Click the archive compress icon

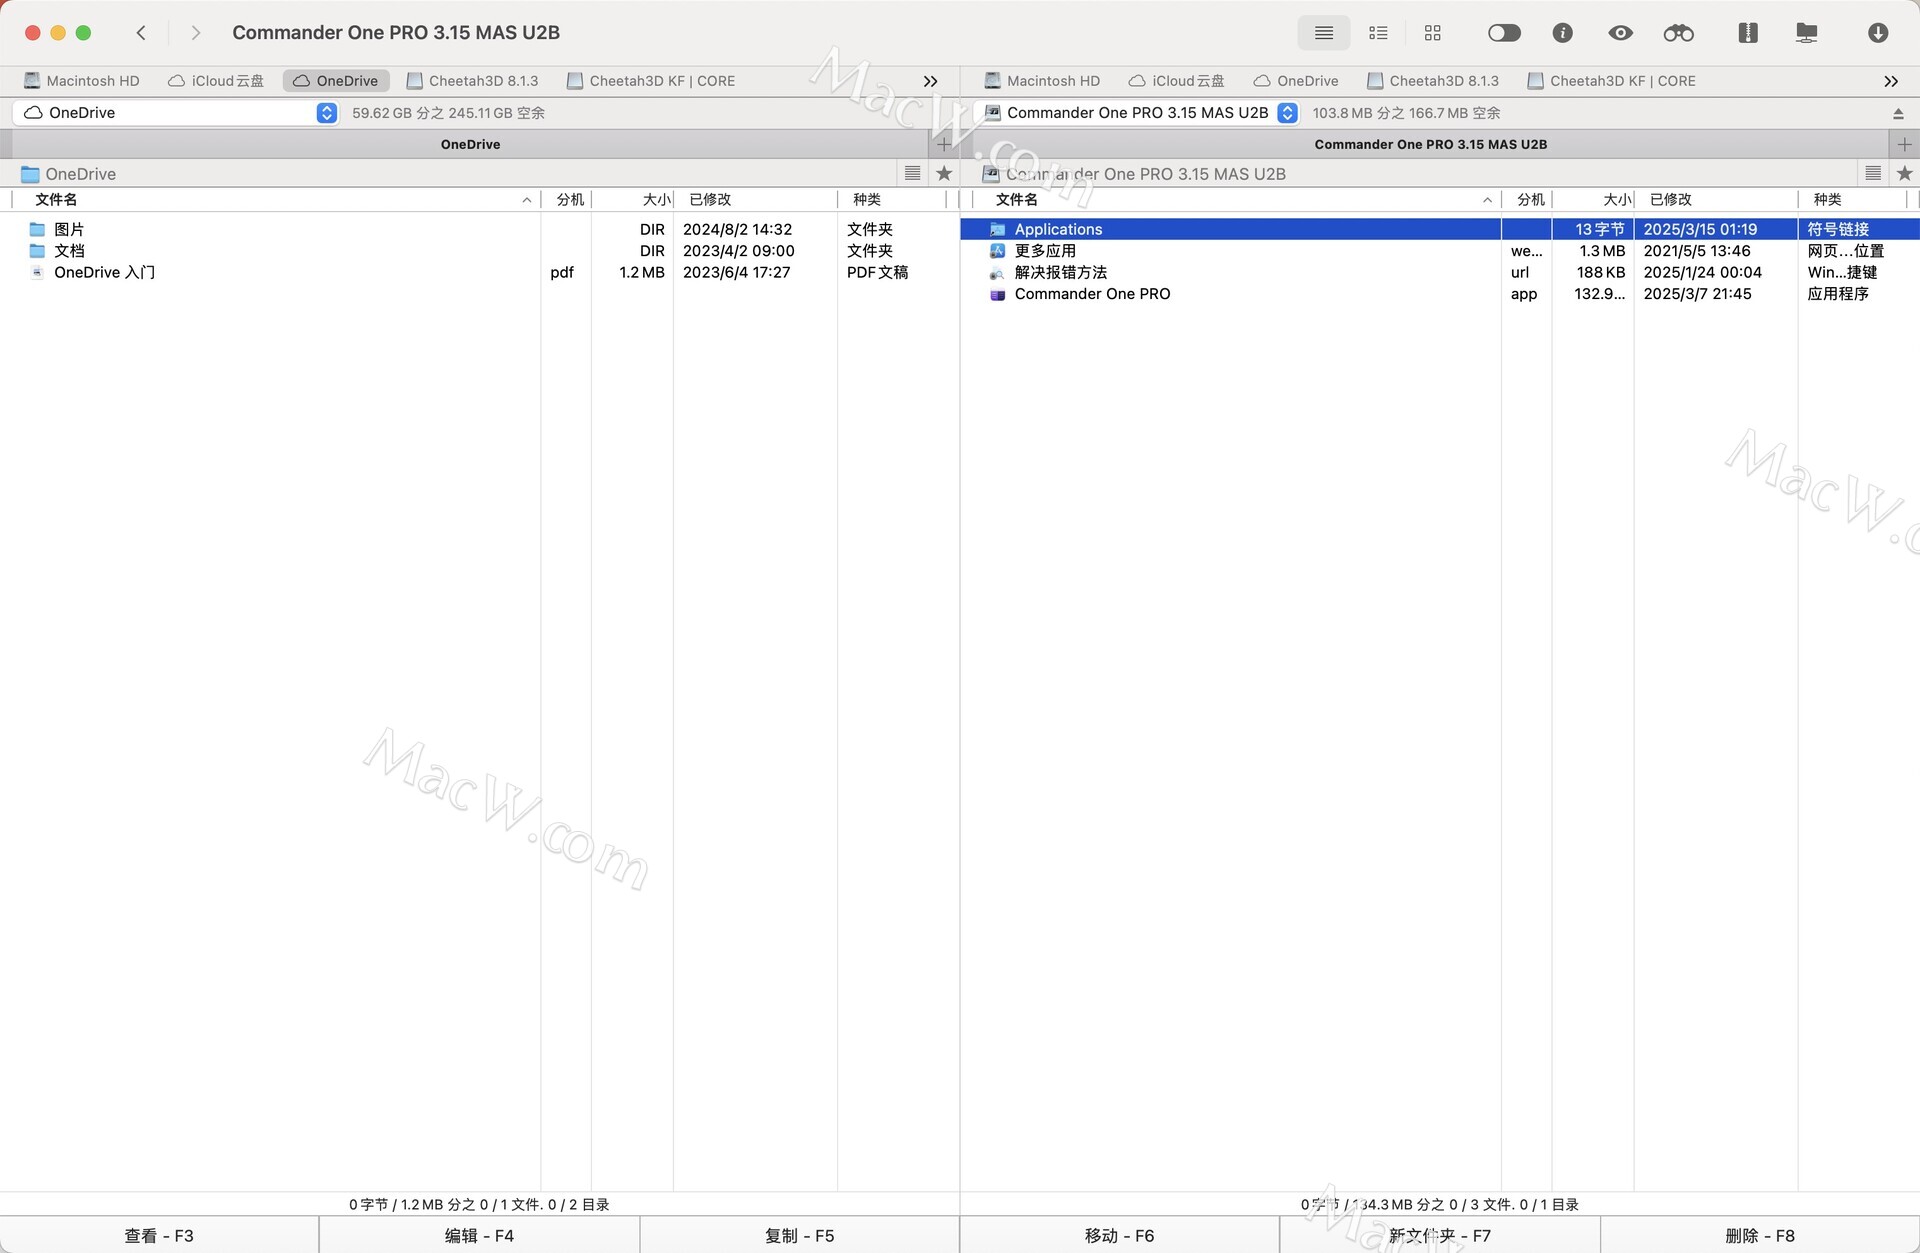(1747, 33)
